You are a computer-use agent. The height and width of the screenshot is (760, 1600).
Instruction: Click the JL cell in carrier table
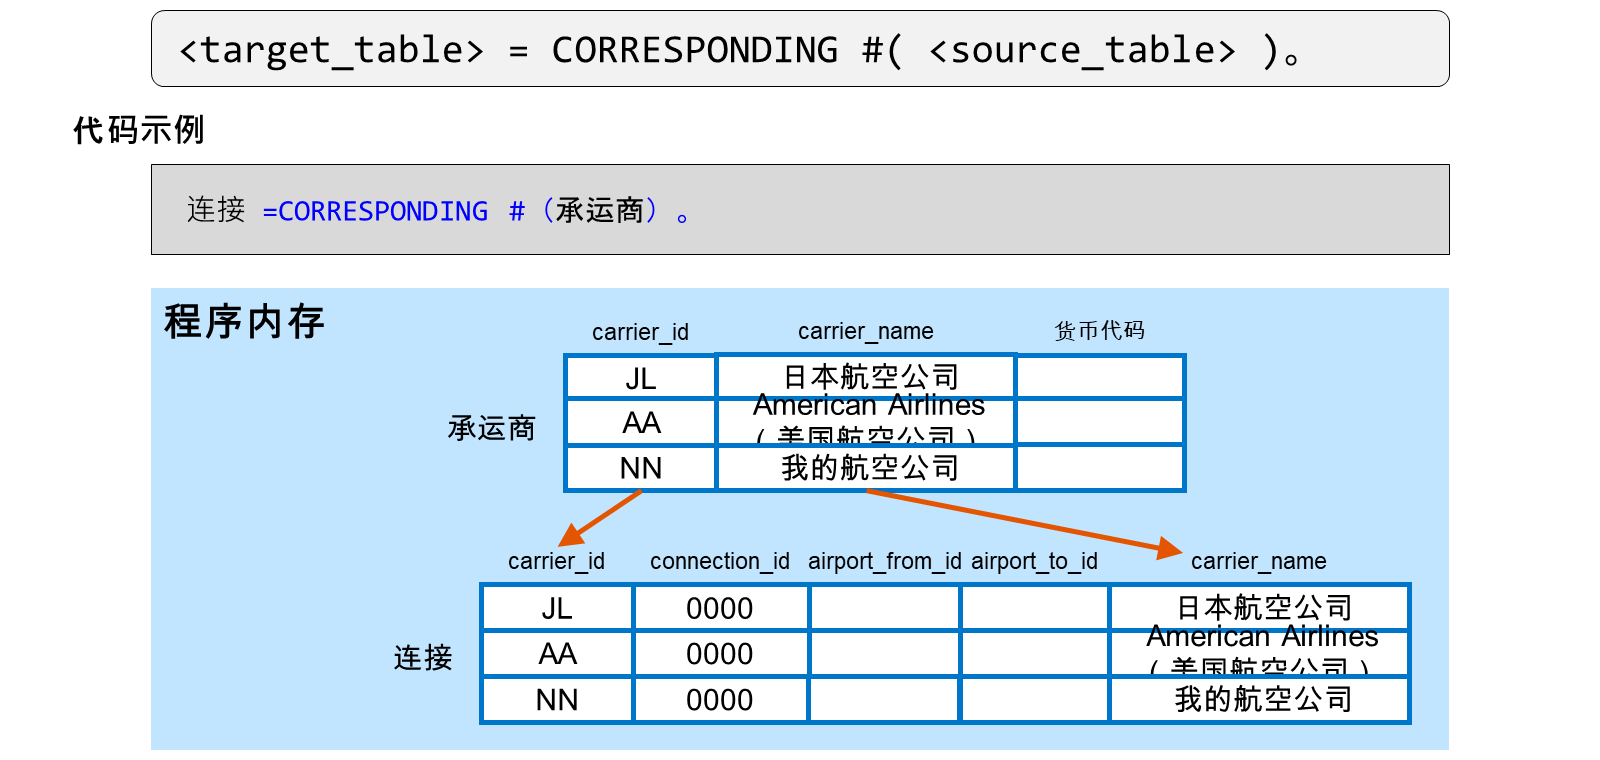pyautogui.click(x=641, y=378)
